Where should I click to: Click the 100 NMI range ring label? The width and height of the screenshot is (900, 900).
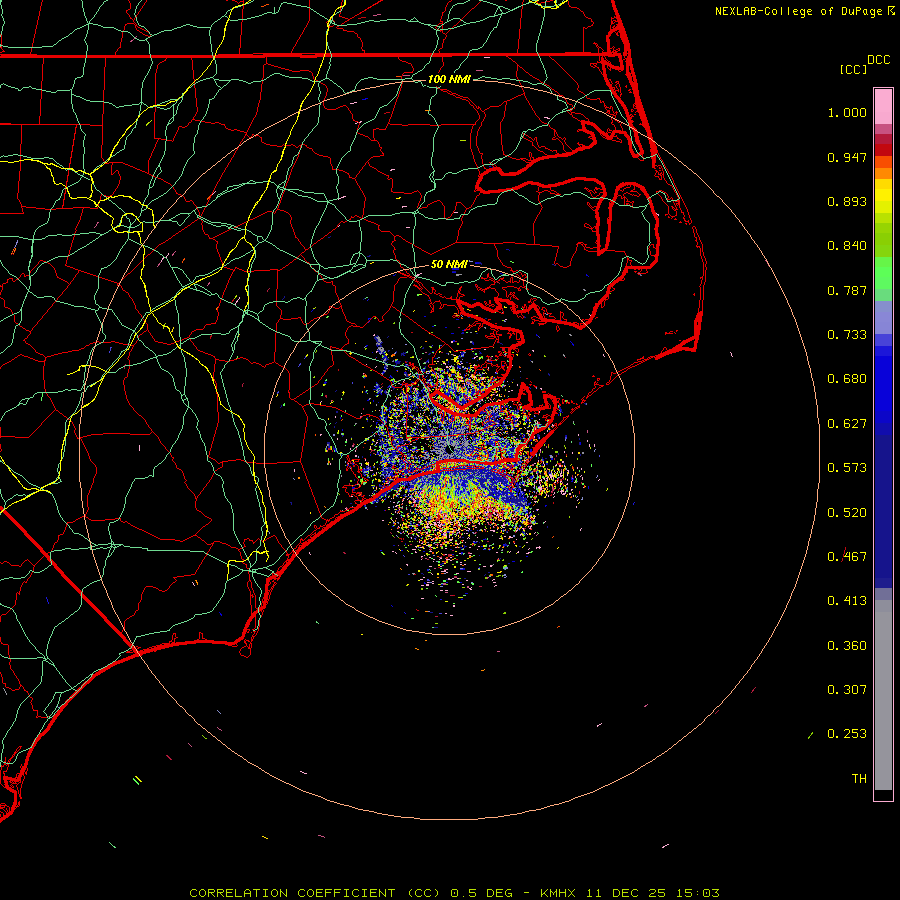click(449, 79)
